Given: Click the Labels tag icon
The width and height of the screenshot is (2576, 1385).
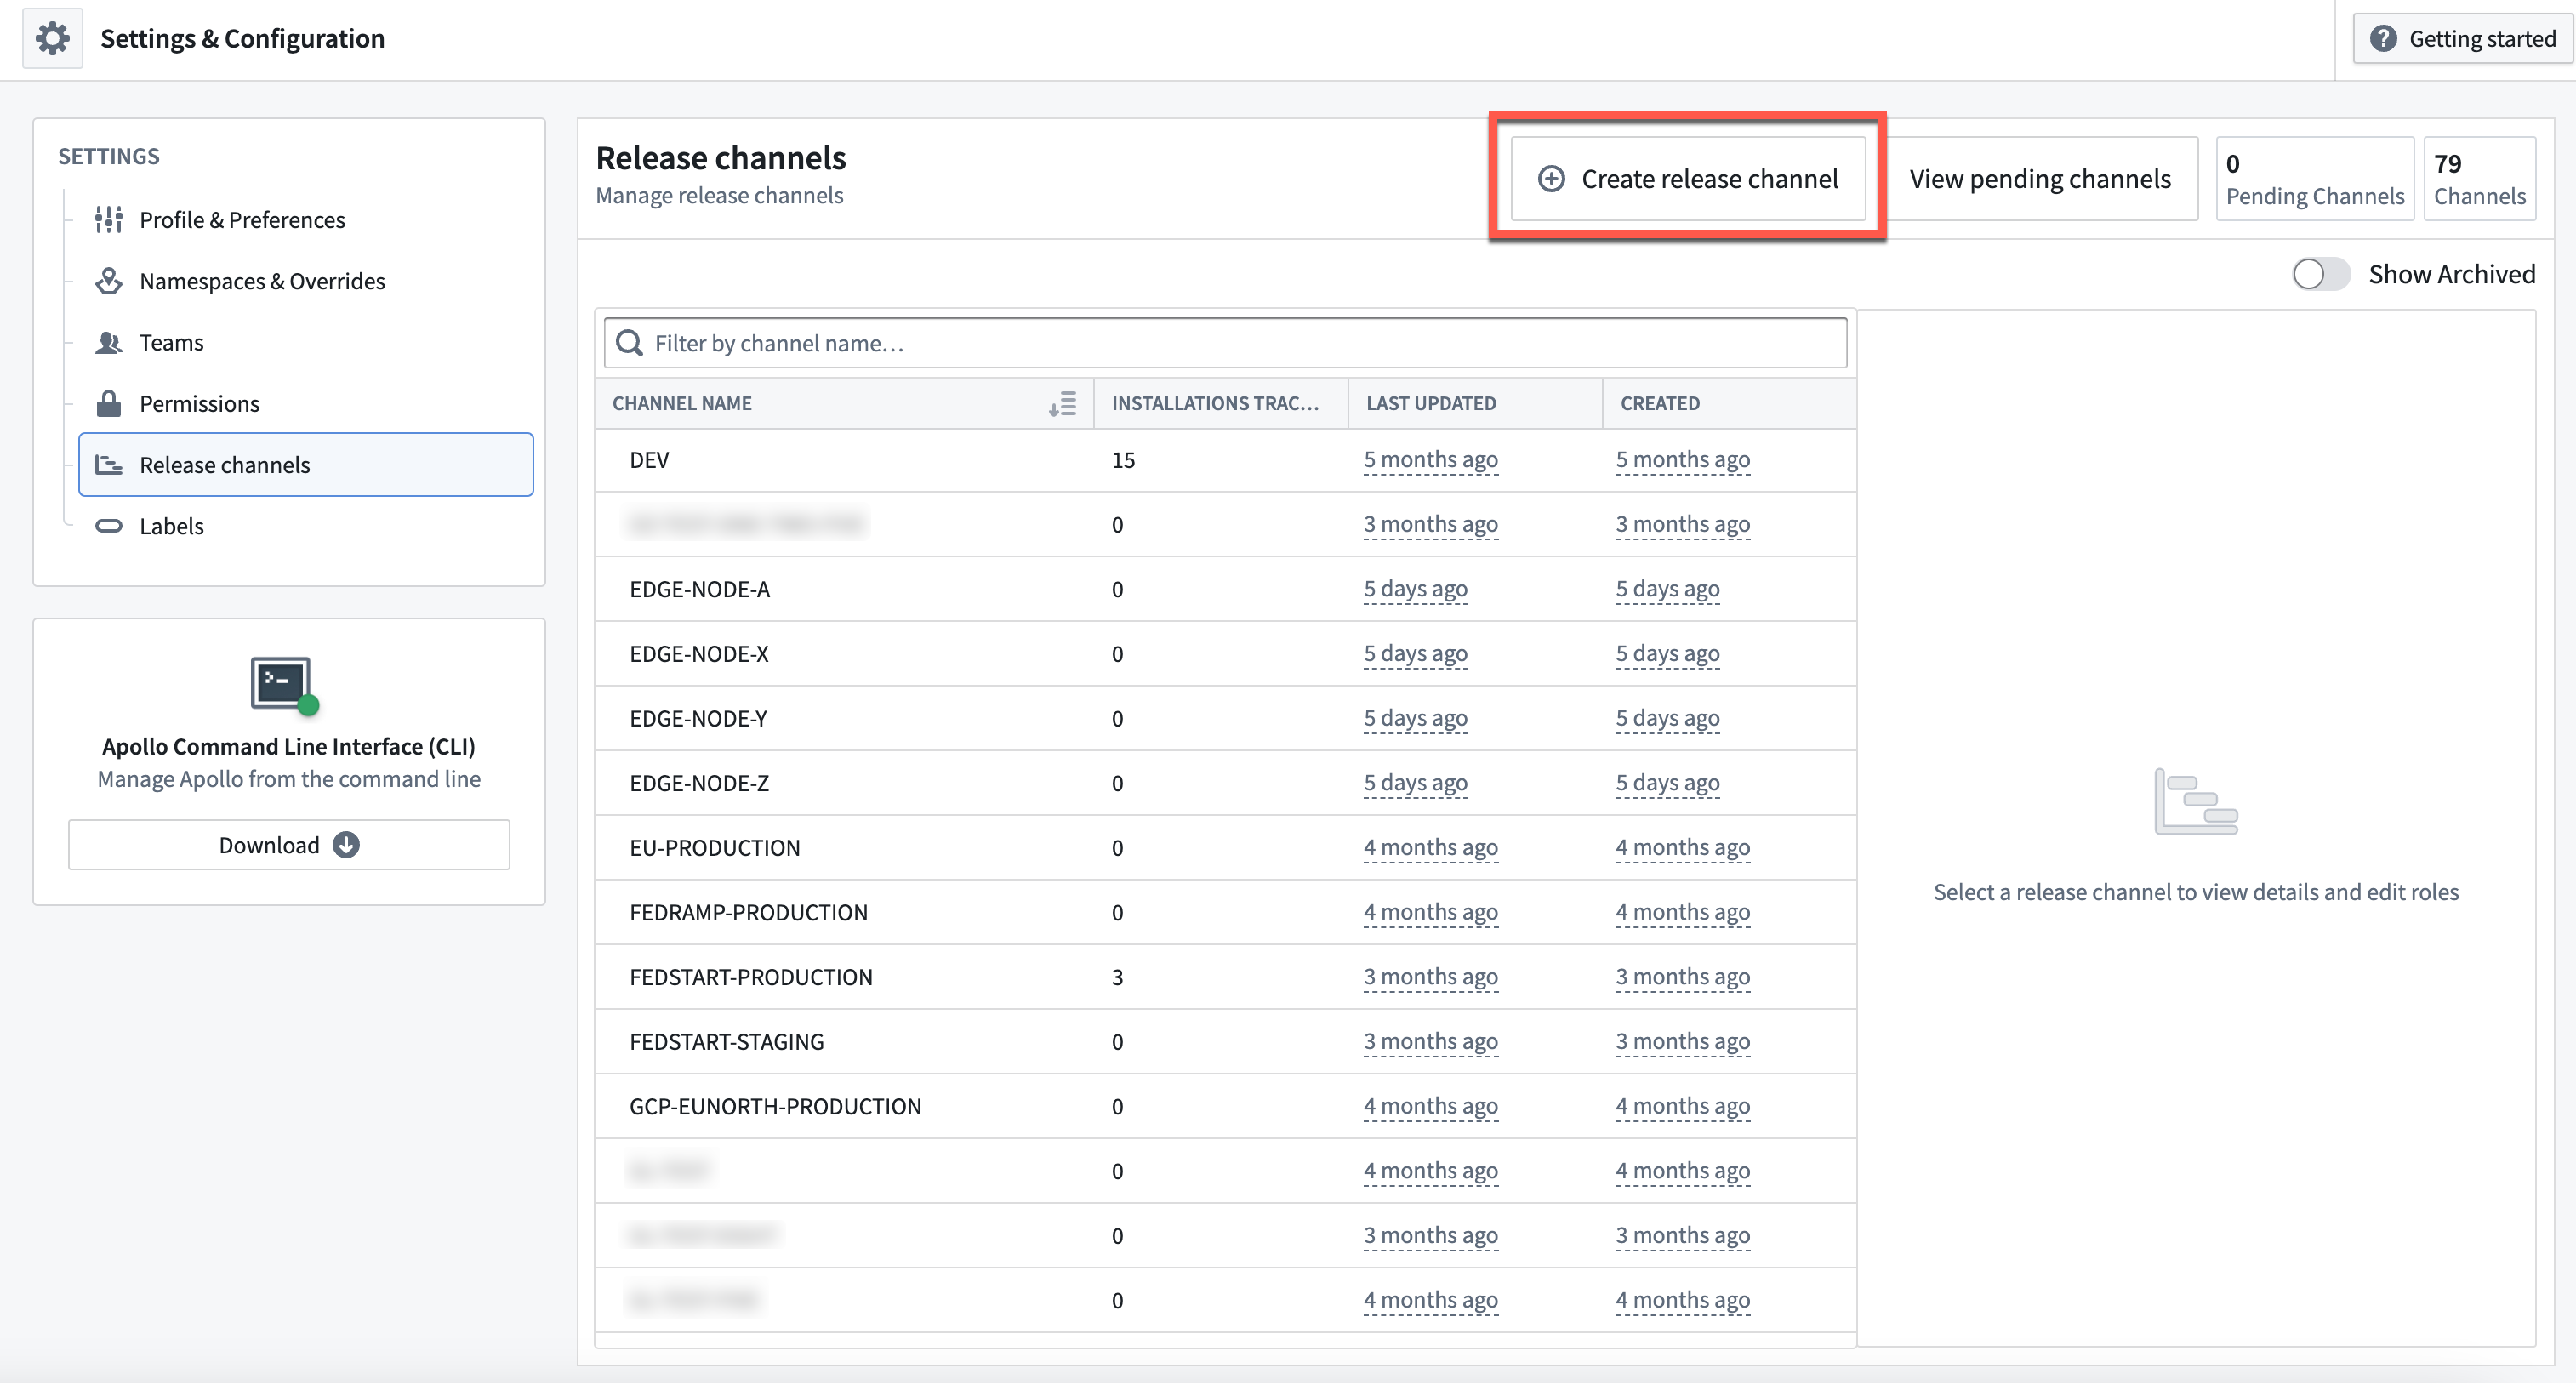Looking at the screenshot, I should (108, 526).
